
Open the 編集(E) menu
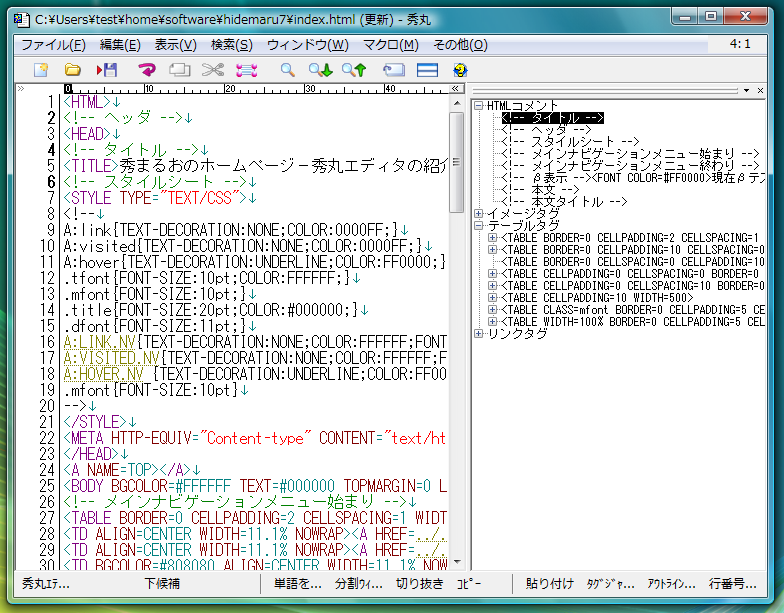pos(120,45)
